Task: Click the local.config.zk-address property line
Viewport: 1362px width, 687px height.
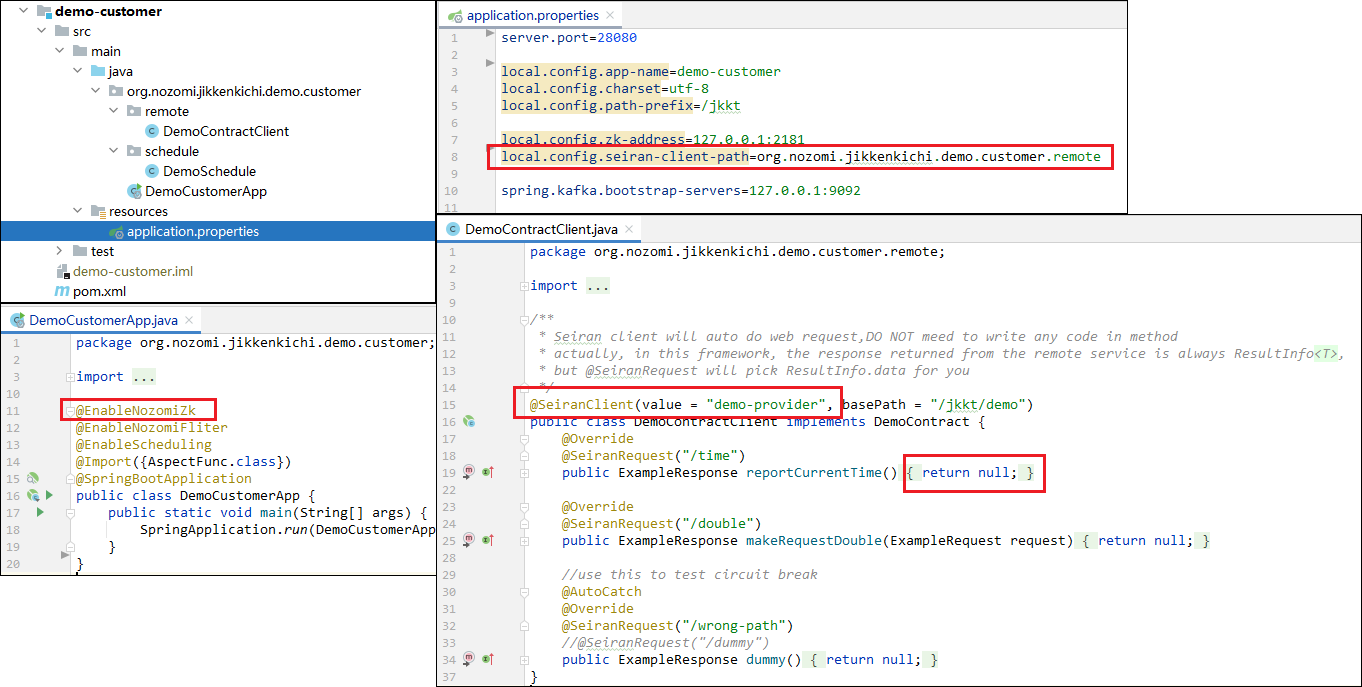Action: [653, 139]
